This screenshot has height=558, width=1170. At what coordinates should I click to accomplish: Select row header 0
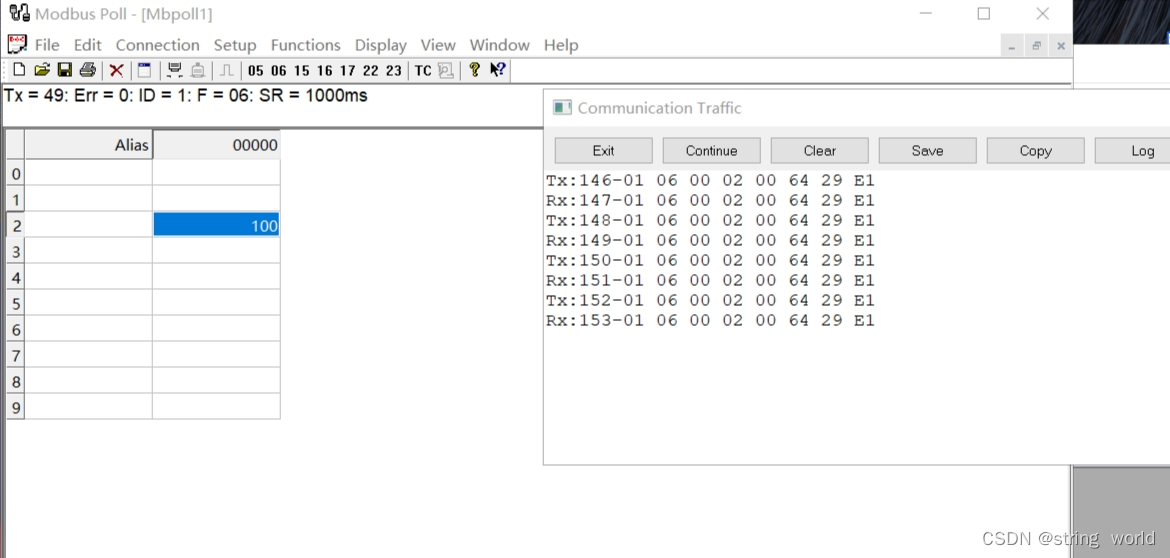coord(16,174)
